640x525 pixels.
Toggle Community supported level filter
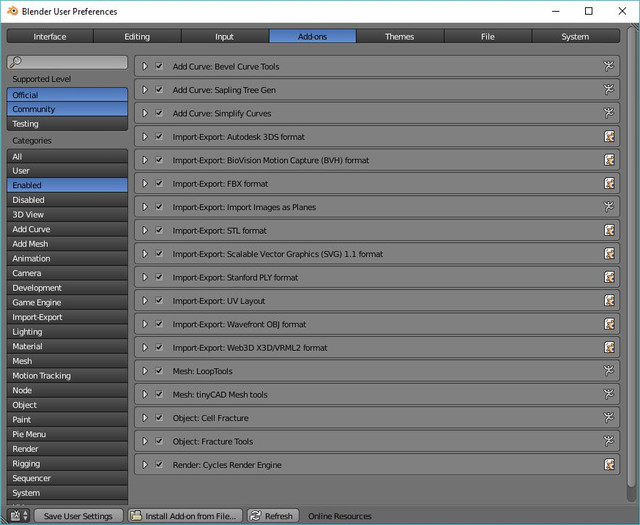tap(67, 109)
